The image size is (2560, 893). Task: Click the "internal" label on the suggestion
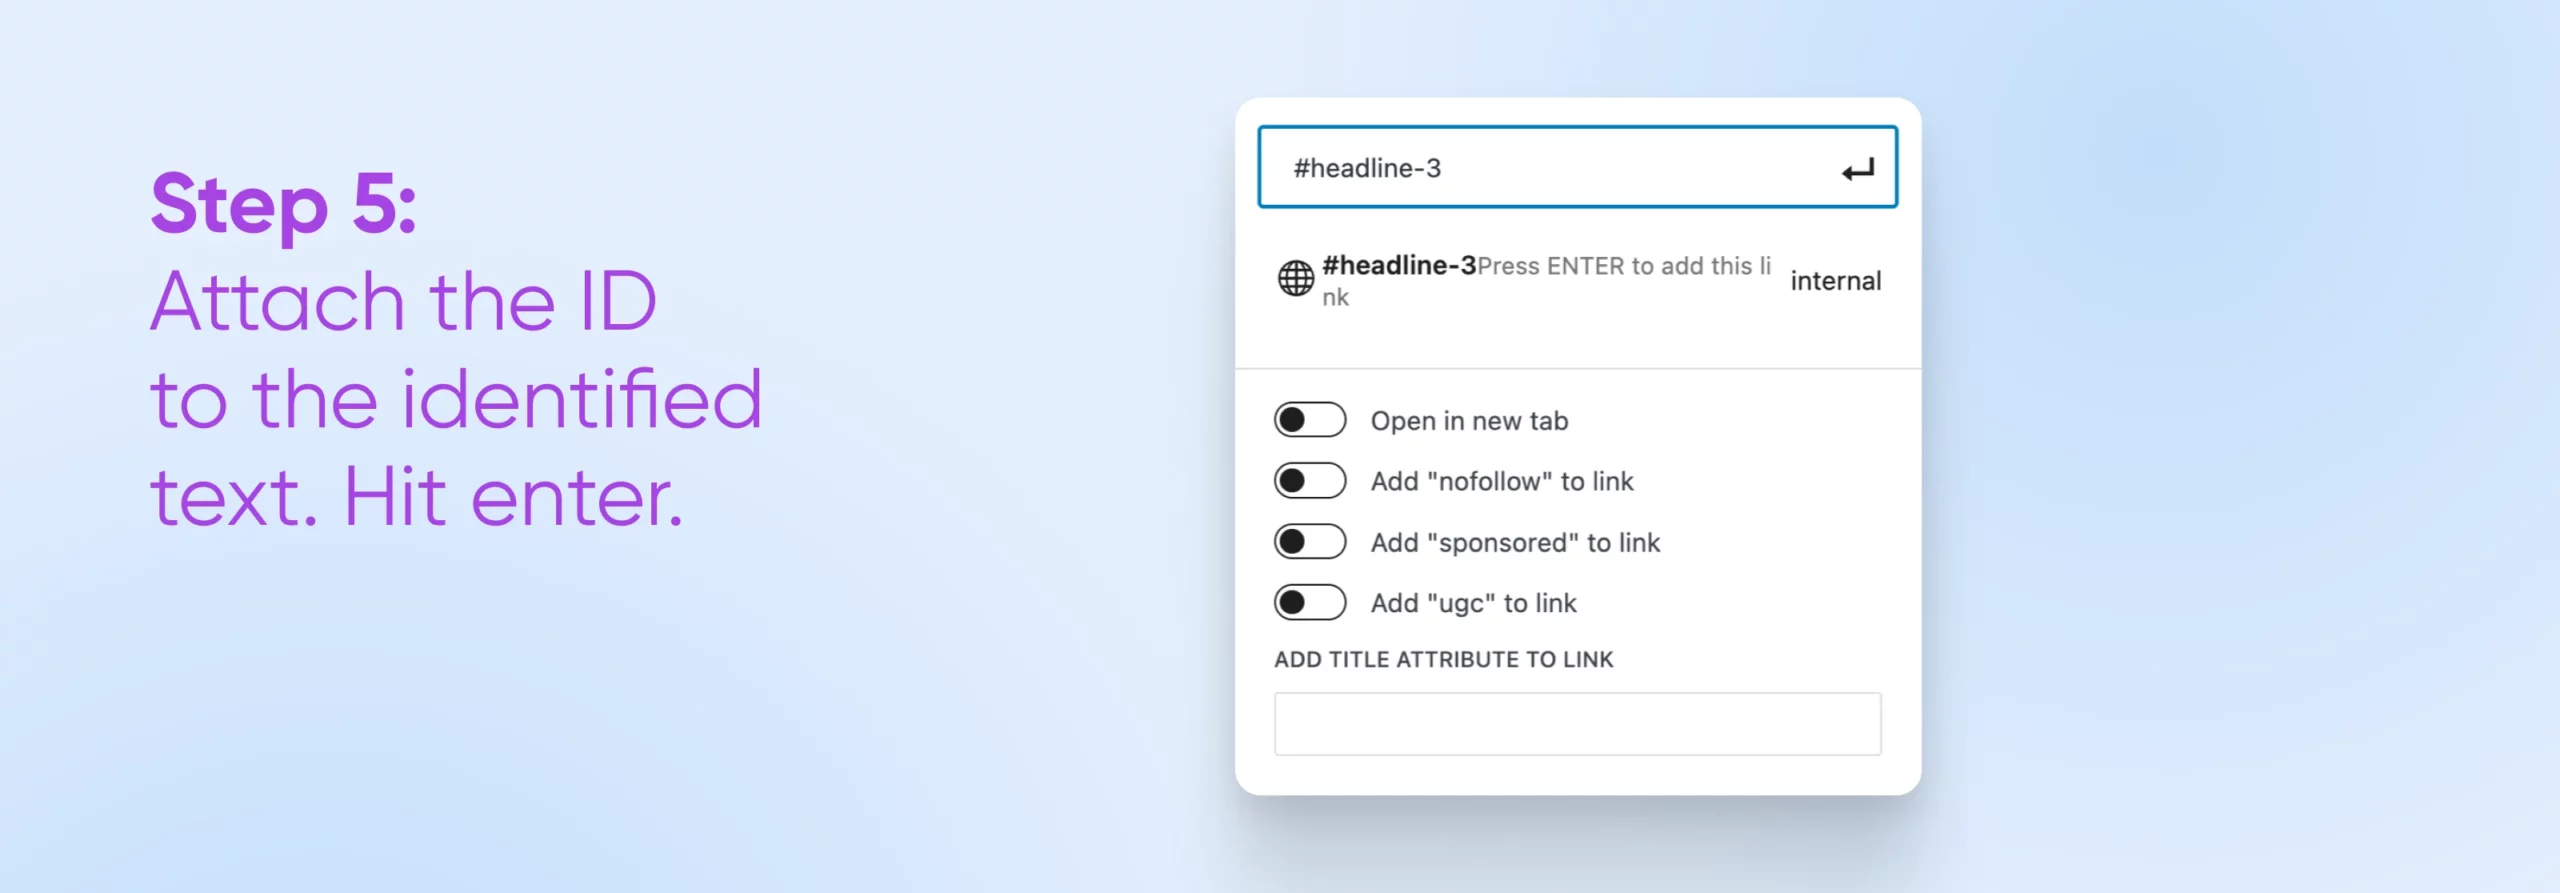coord(1835,281)
